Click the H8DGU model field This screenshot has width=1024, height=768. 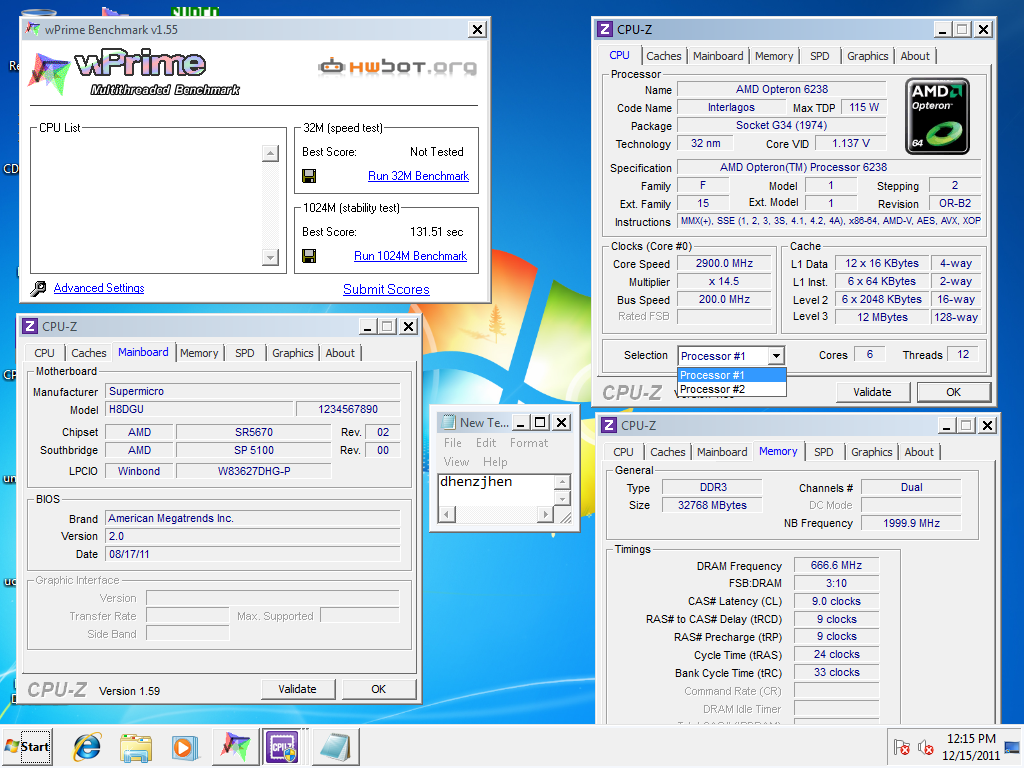point(199,409)
